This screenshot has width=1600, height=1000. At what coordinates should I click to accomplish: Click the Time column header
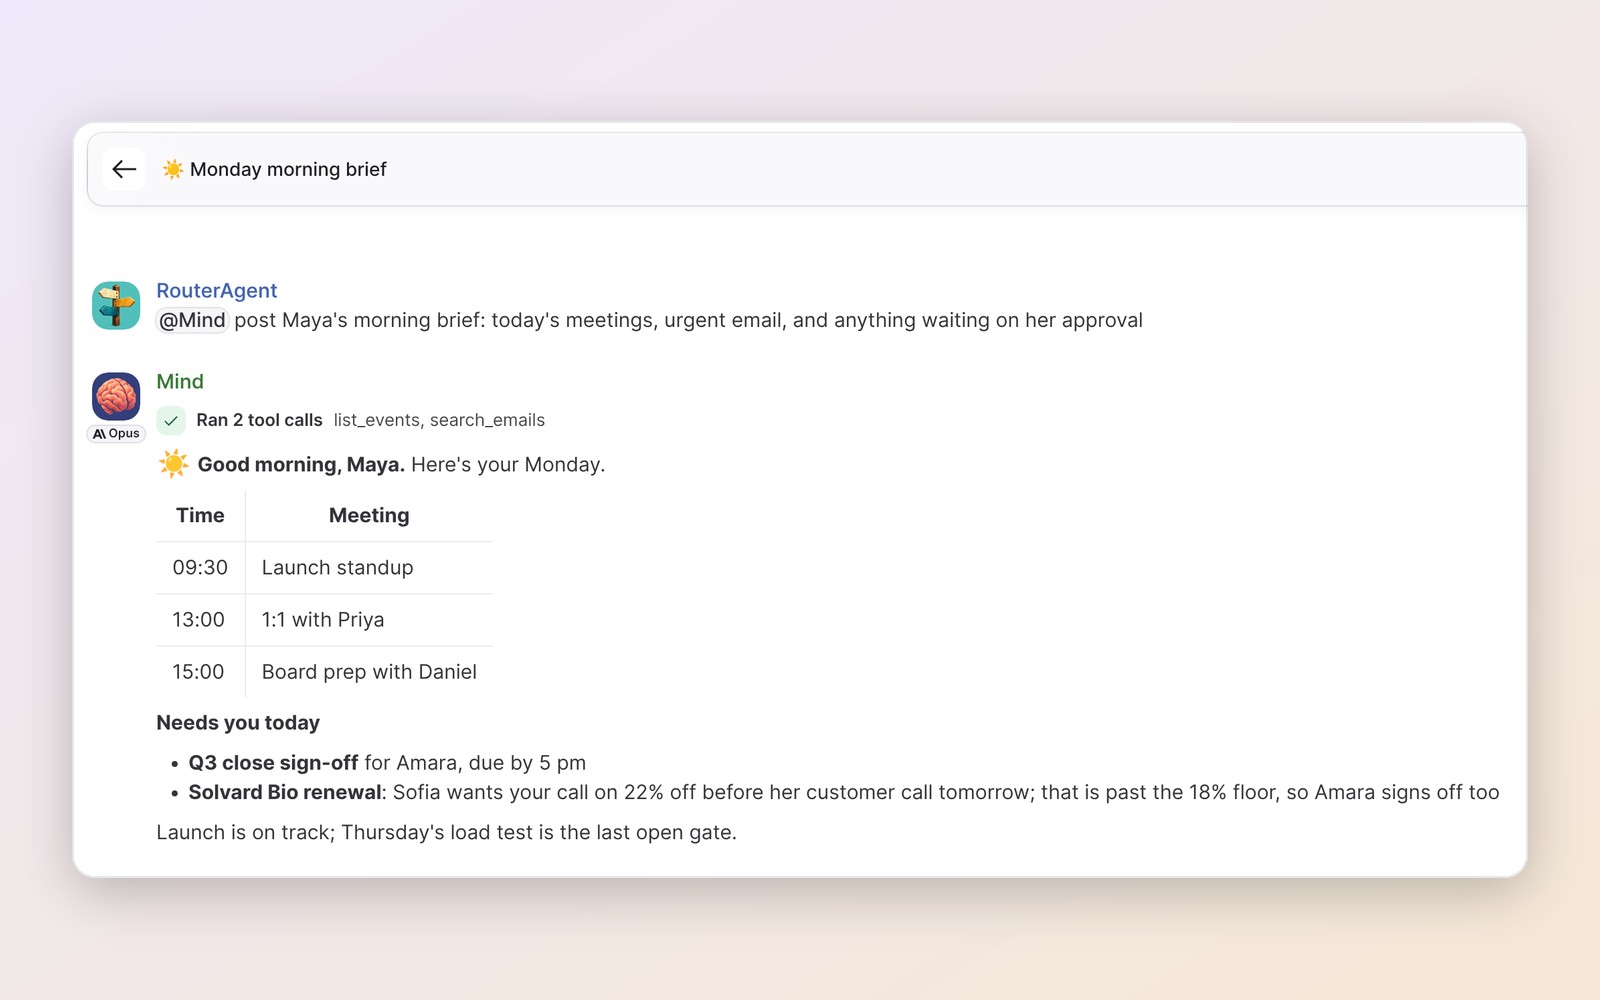(x=200, y=515)
